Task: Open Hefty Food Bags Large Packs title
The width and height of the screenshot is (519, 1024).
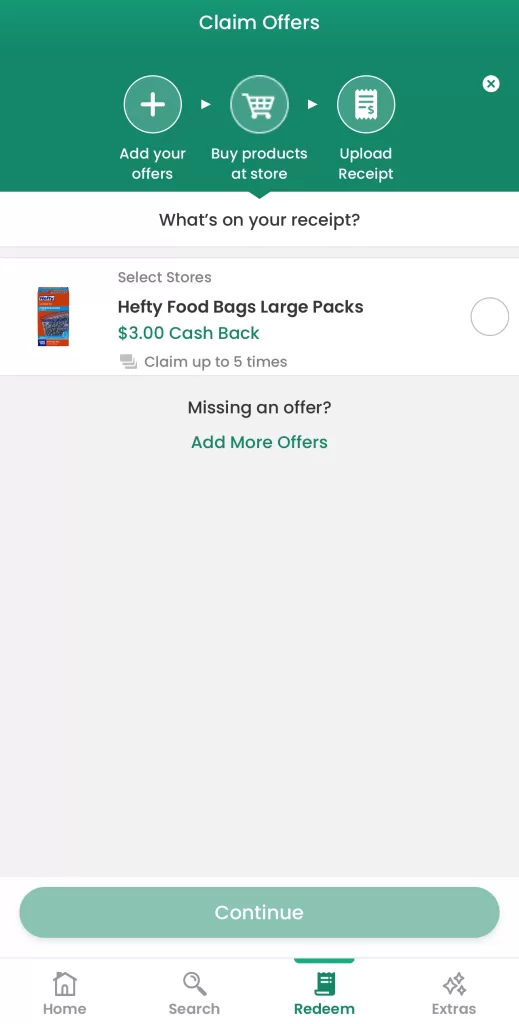Action: pyautogui.click(x=240, y=307)
